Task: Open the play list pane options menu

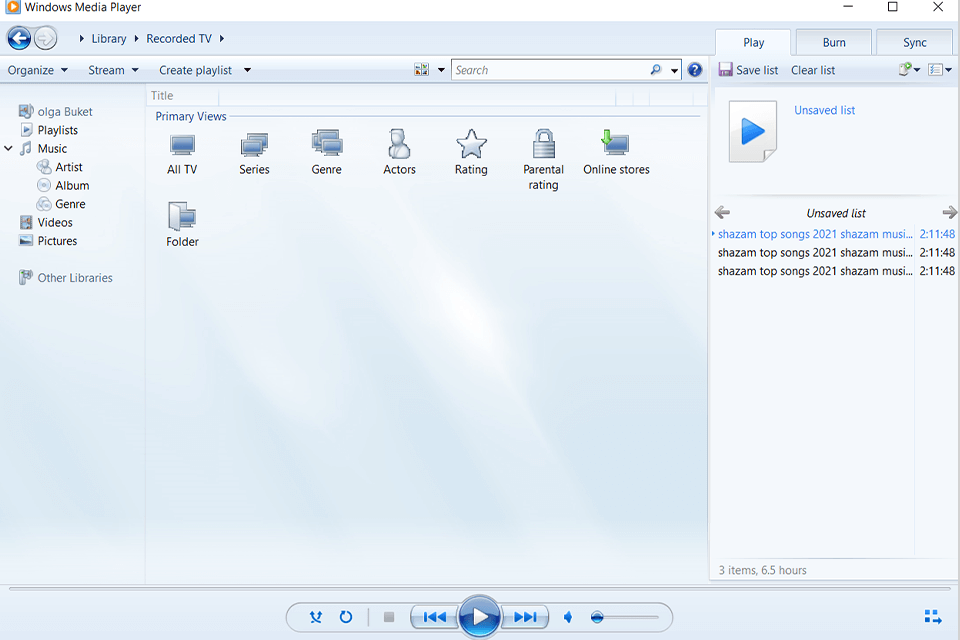Action: pos(909,69)
